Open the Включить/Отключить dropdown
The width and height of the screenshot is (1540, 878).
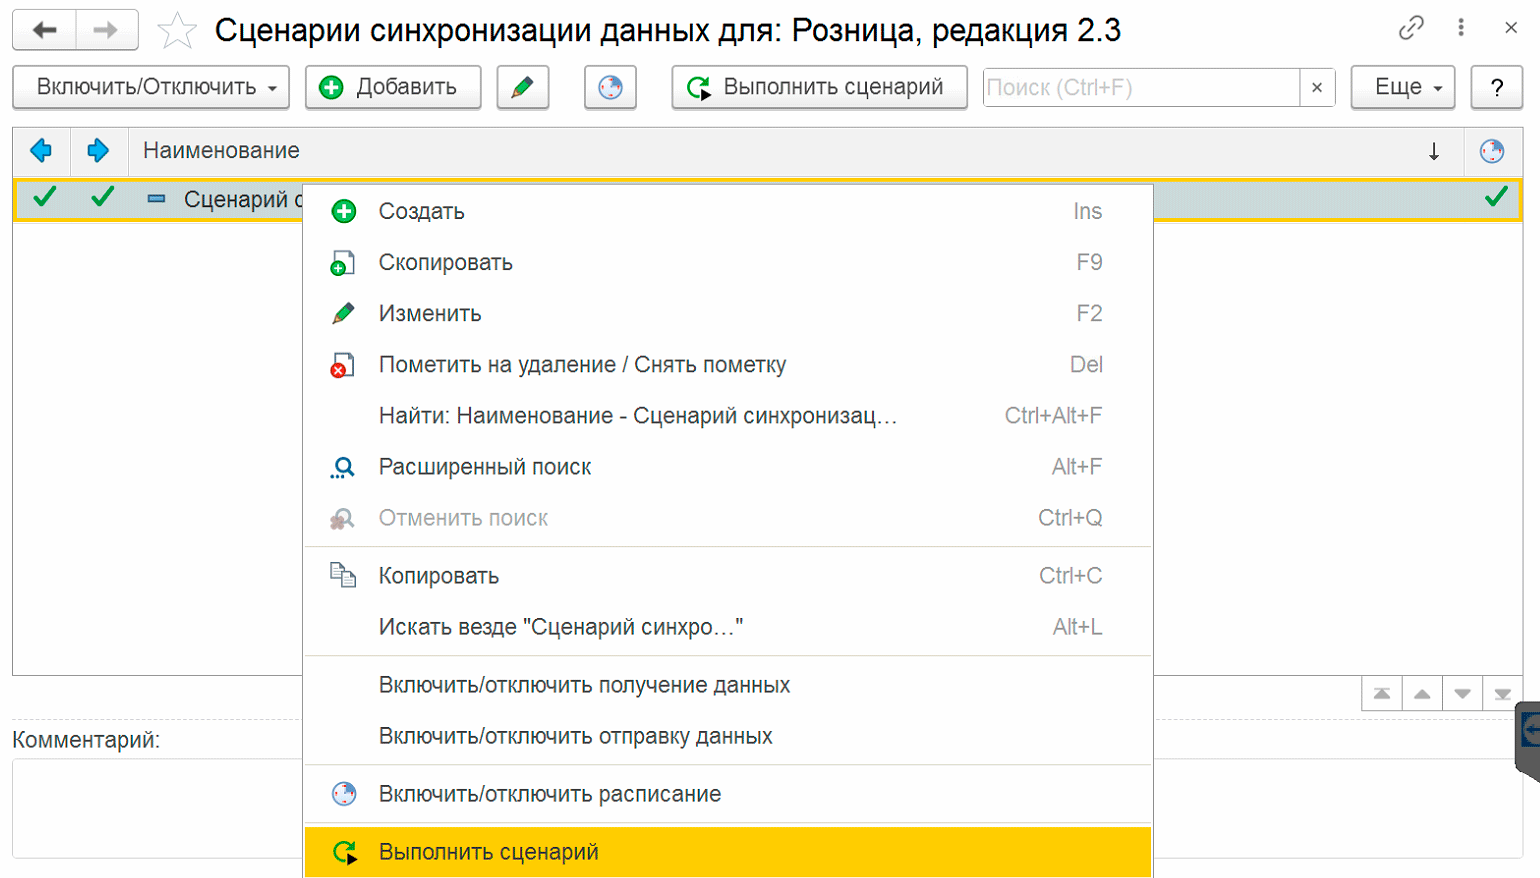click(x=151, y=87)
